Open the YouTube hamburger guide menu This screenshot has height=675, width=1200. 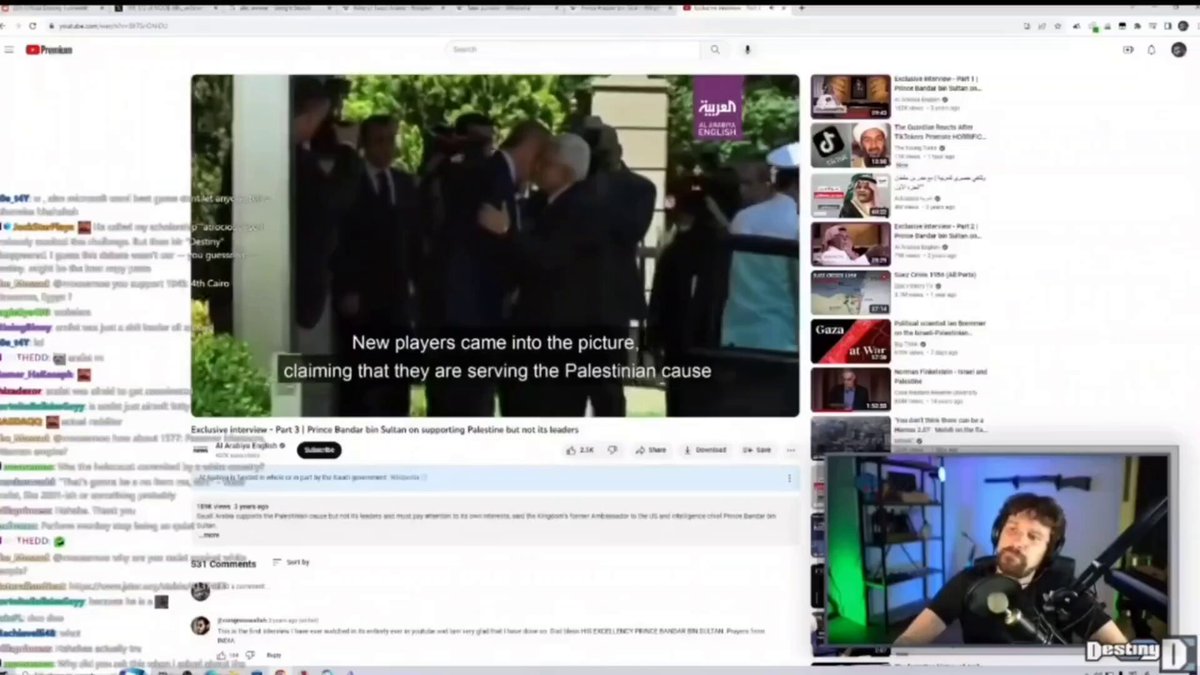(9, 49)
